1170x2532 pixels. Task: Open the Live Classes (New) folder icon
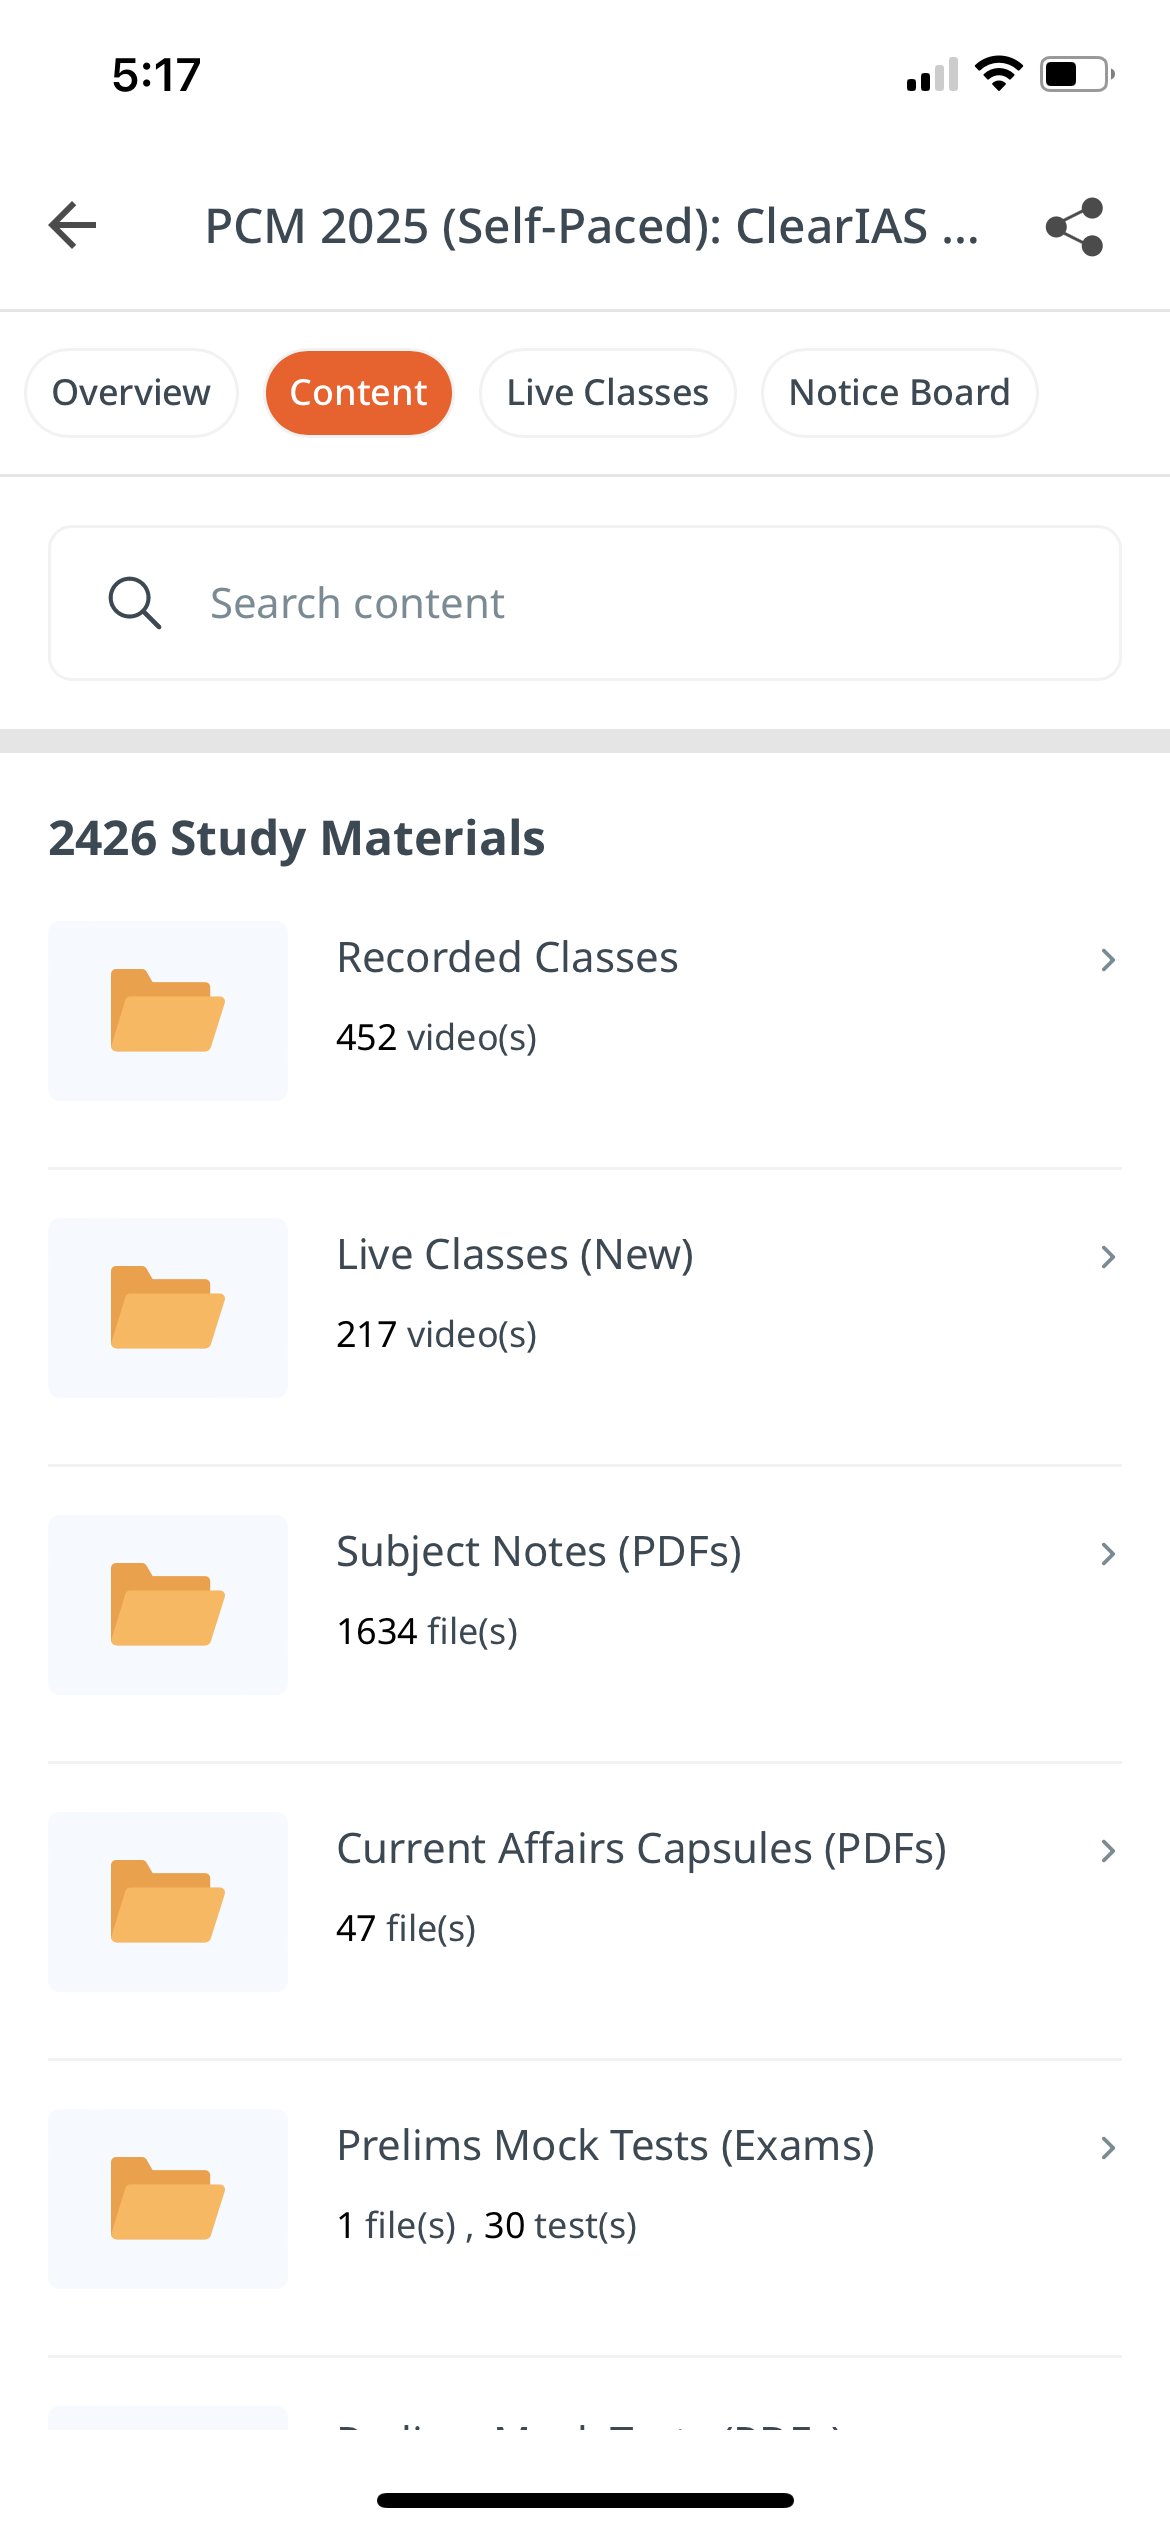[x=168, y=1308]
